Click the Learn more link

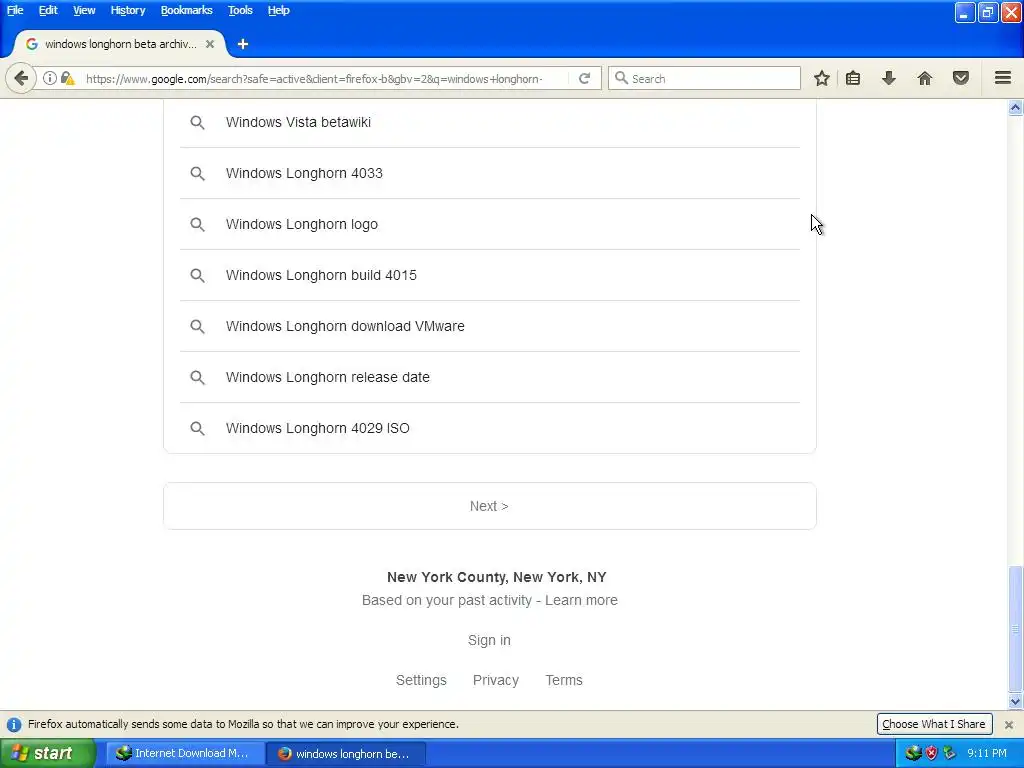coord(581,600)
